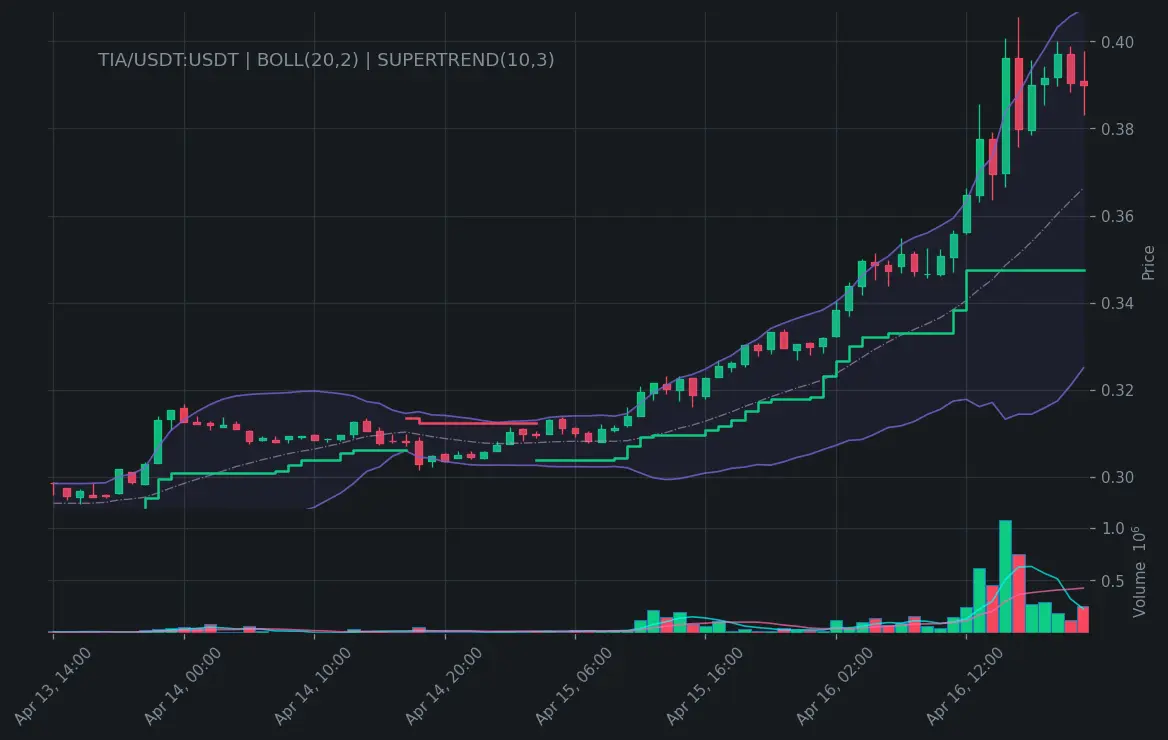Click the 0.30 price axis label
Screen dimensions: 1168x740
point(1117,478)
